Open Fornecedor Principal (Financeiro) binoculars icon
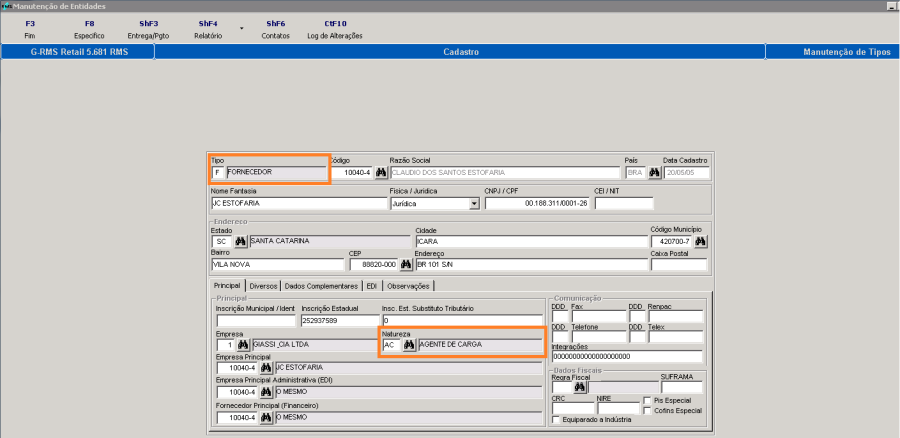 266,417
